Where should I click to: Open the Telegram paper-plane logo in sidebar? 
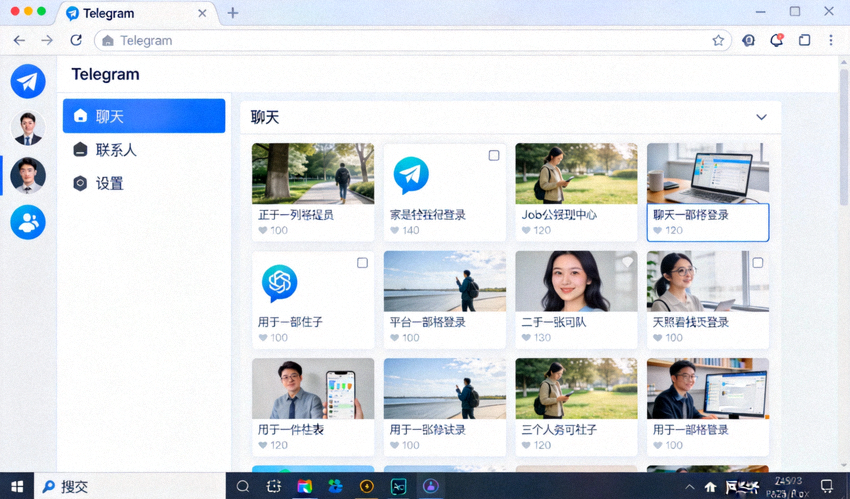28,81
